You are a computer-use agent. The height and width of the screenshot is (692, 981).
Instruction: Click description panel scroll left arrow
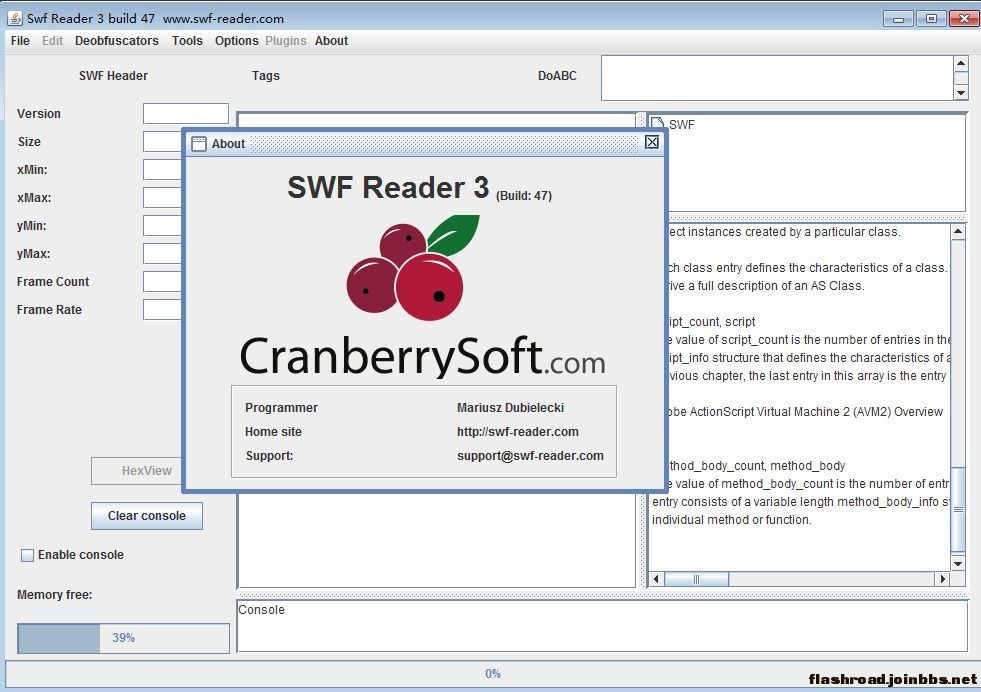656,579
